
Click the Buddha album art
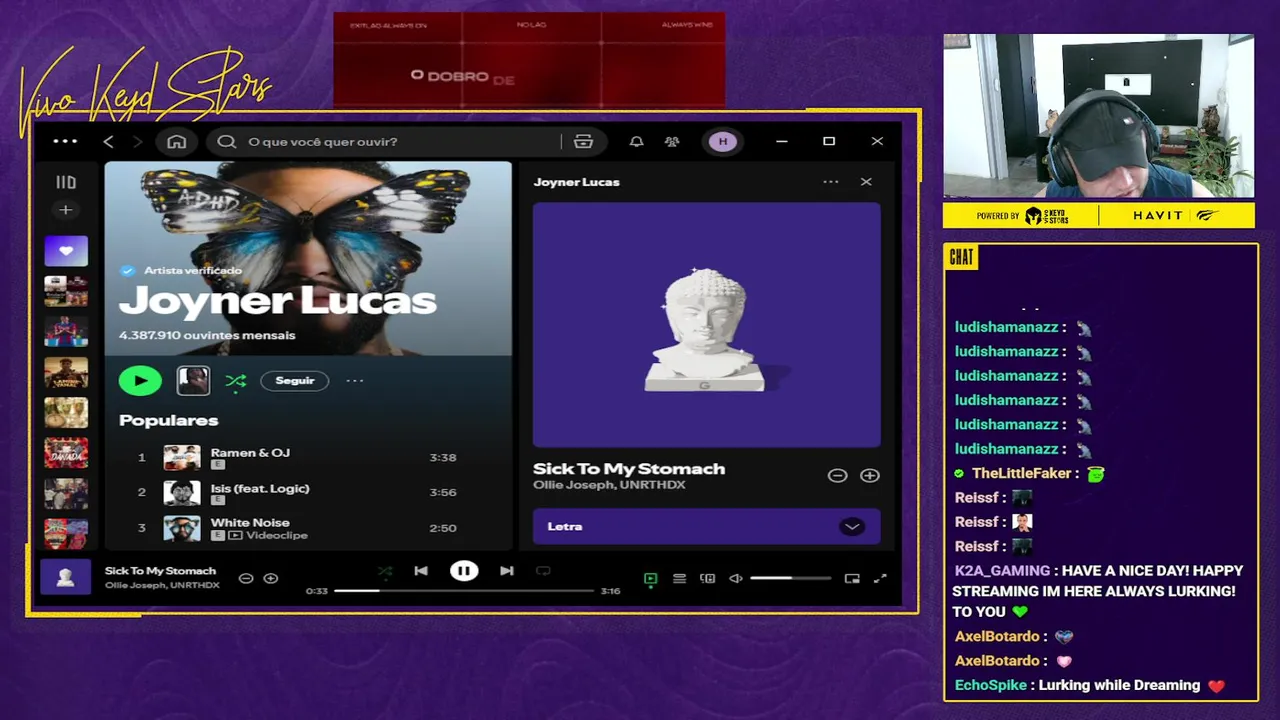click(x=707, y=325)
